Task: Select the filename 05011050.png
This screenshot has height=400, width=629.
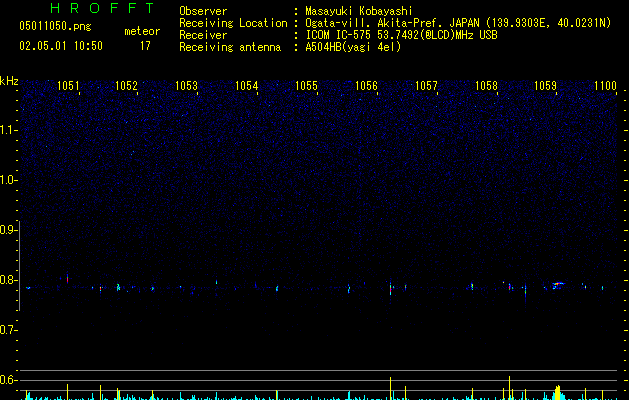Action: 55,26
